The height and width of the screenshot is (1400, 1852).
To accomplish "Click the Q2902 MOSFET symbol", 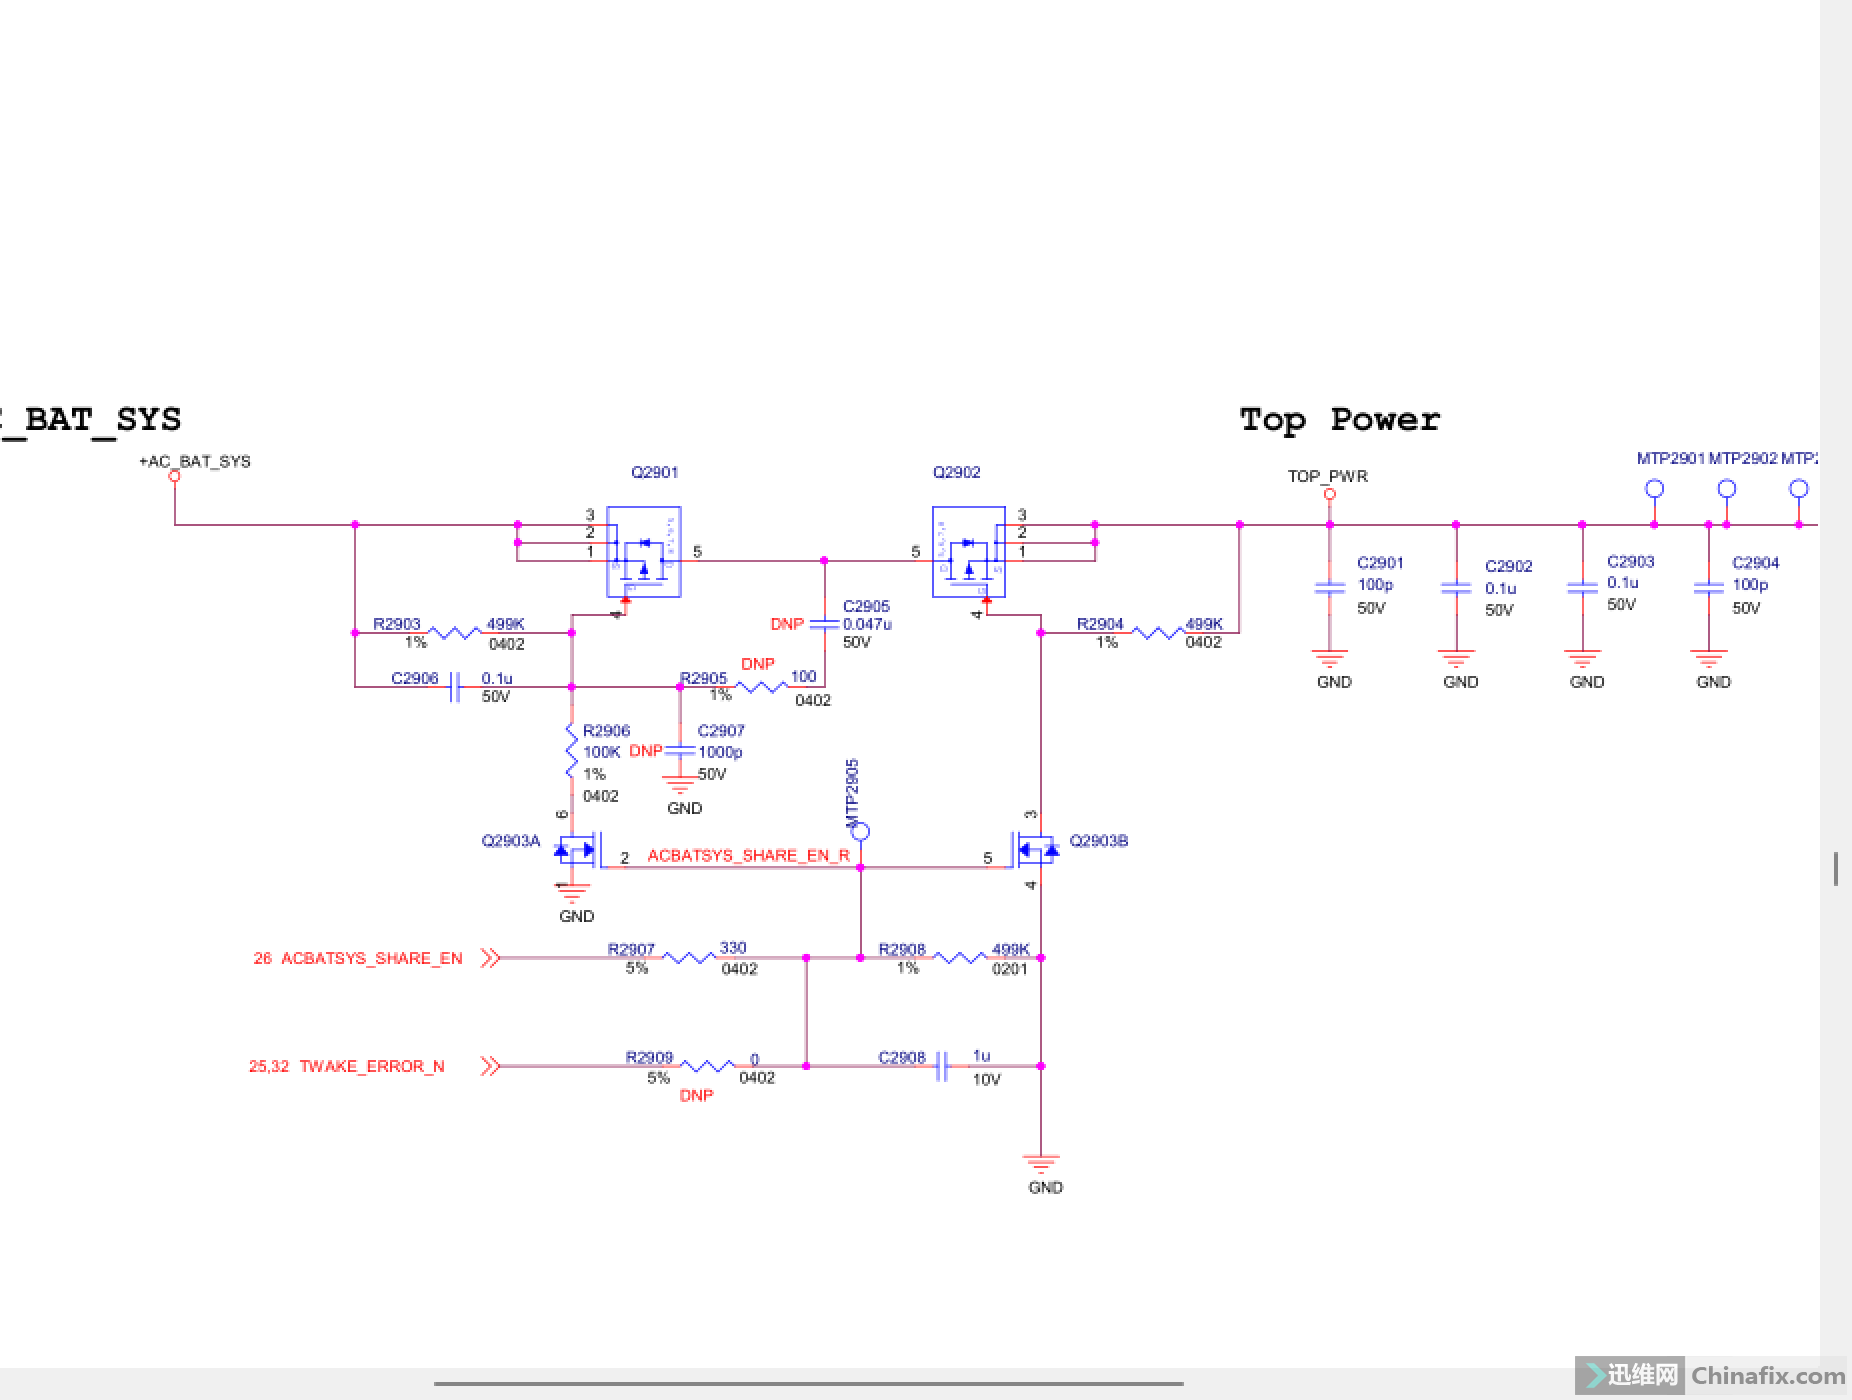I will point(969,552).
